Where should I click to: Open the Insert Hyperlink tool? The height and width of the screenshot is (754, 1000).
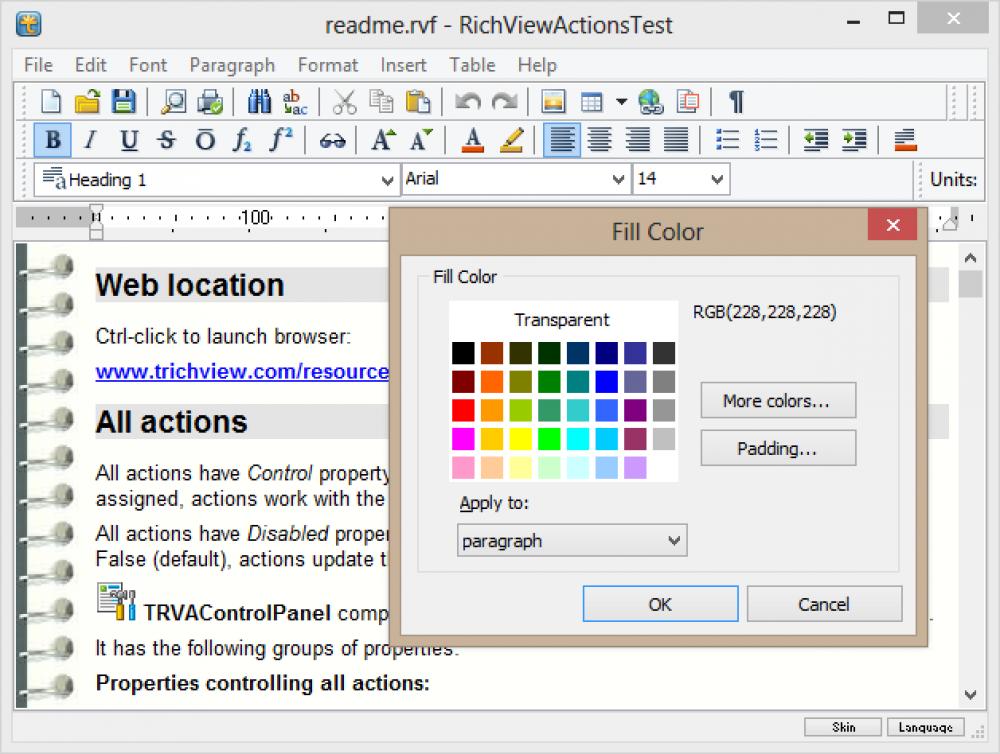tap(651, 101)
